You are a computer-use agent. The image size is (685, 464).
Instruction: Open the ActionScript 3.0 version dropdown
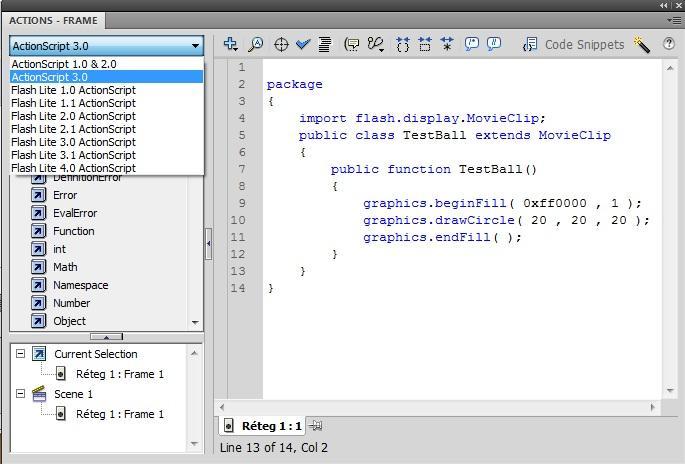(107, 46)
